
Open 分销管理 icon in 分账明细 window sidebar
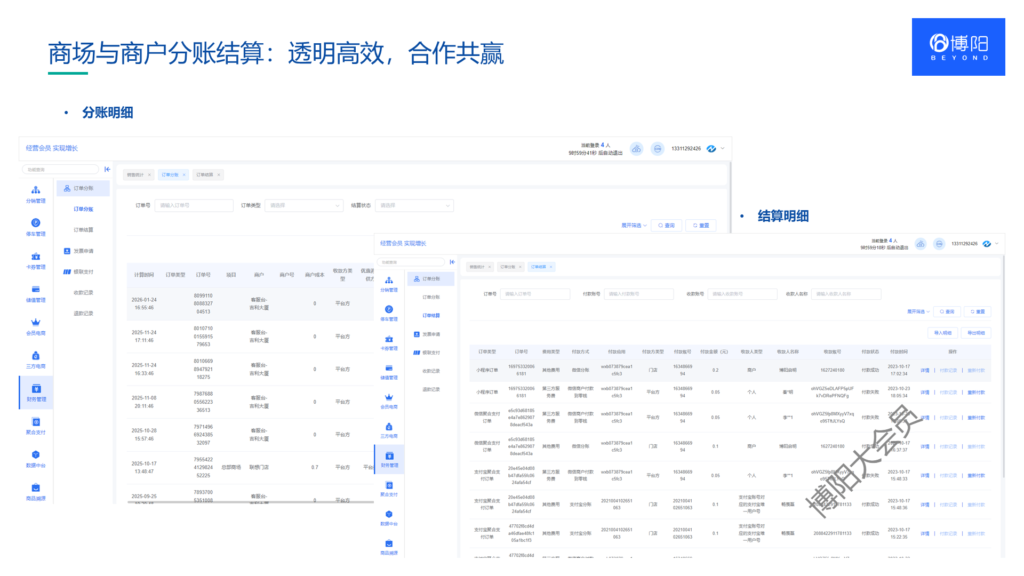point(35,190)
